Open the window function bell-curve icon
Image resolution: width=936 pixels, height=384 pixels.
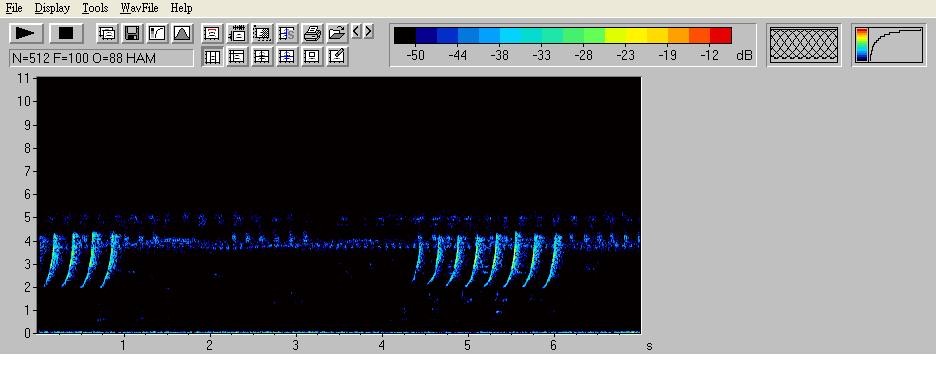[x=182, y=33]
